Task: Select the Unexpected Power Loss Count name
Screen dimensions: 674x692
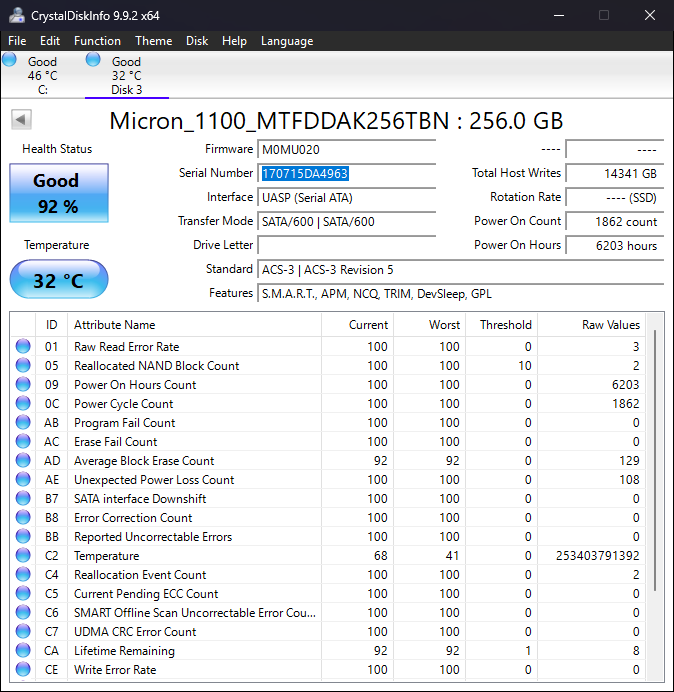Action: pyautogui.click(x=154, y=480)
